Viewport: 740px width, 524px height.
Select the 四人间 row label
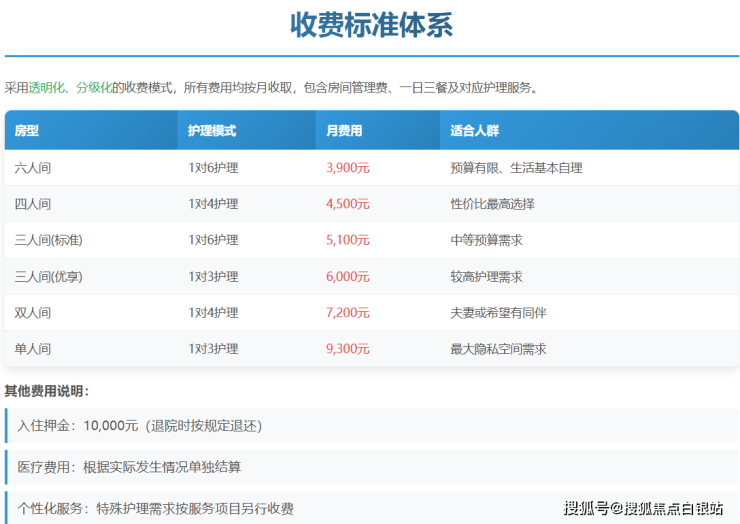tap(33, 204)
